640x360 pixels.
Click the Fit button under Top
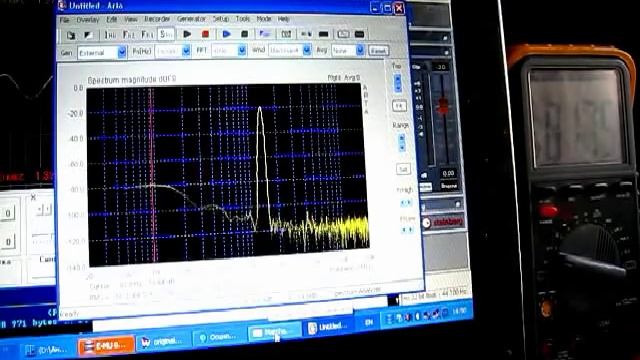[399, 106]
